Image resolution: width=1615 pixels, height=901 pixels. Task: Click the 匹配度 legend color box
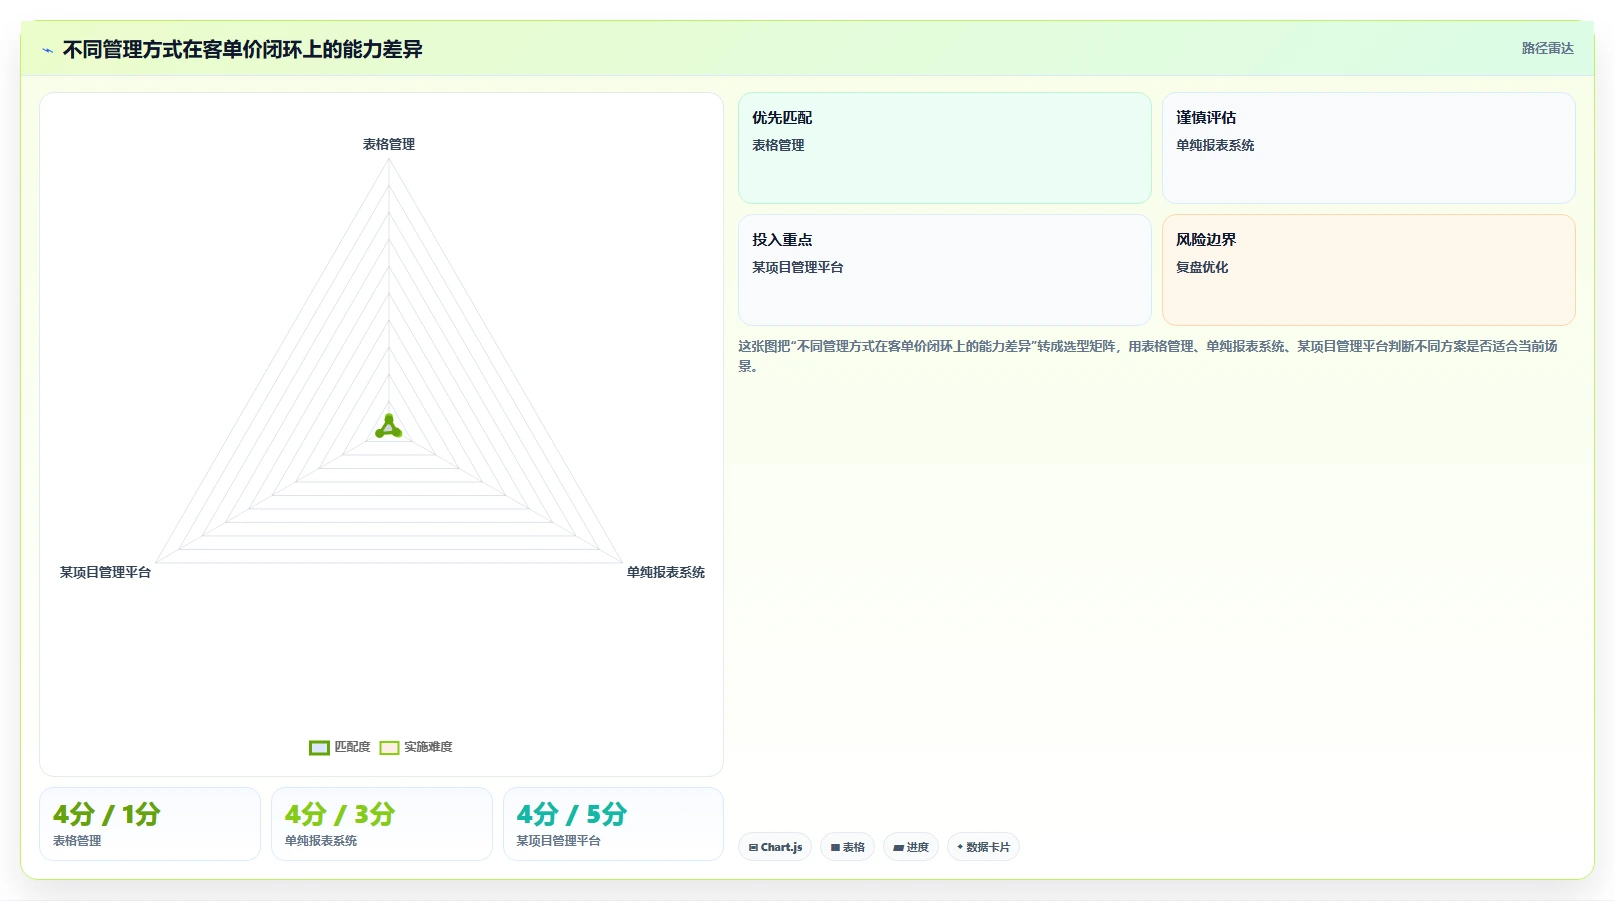319,748
